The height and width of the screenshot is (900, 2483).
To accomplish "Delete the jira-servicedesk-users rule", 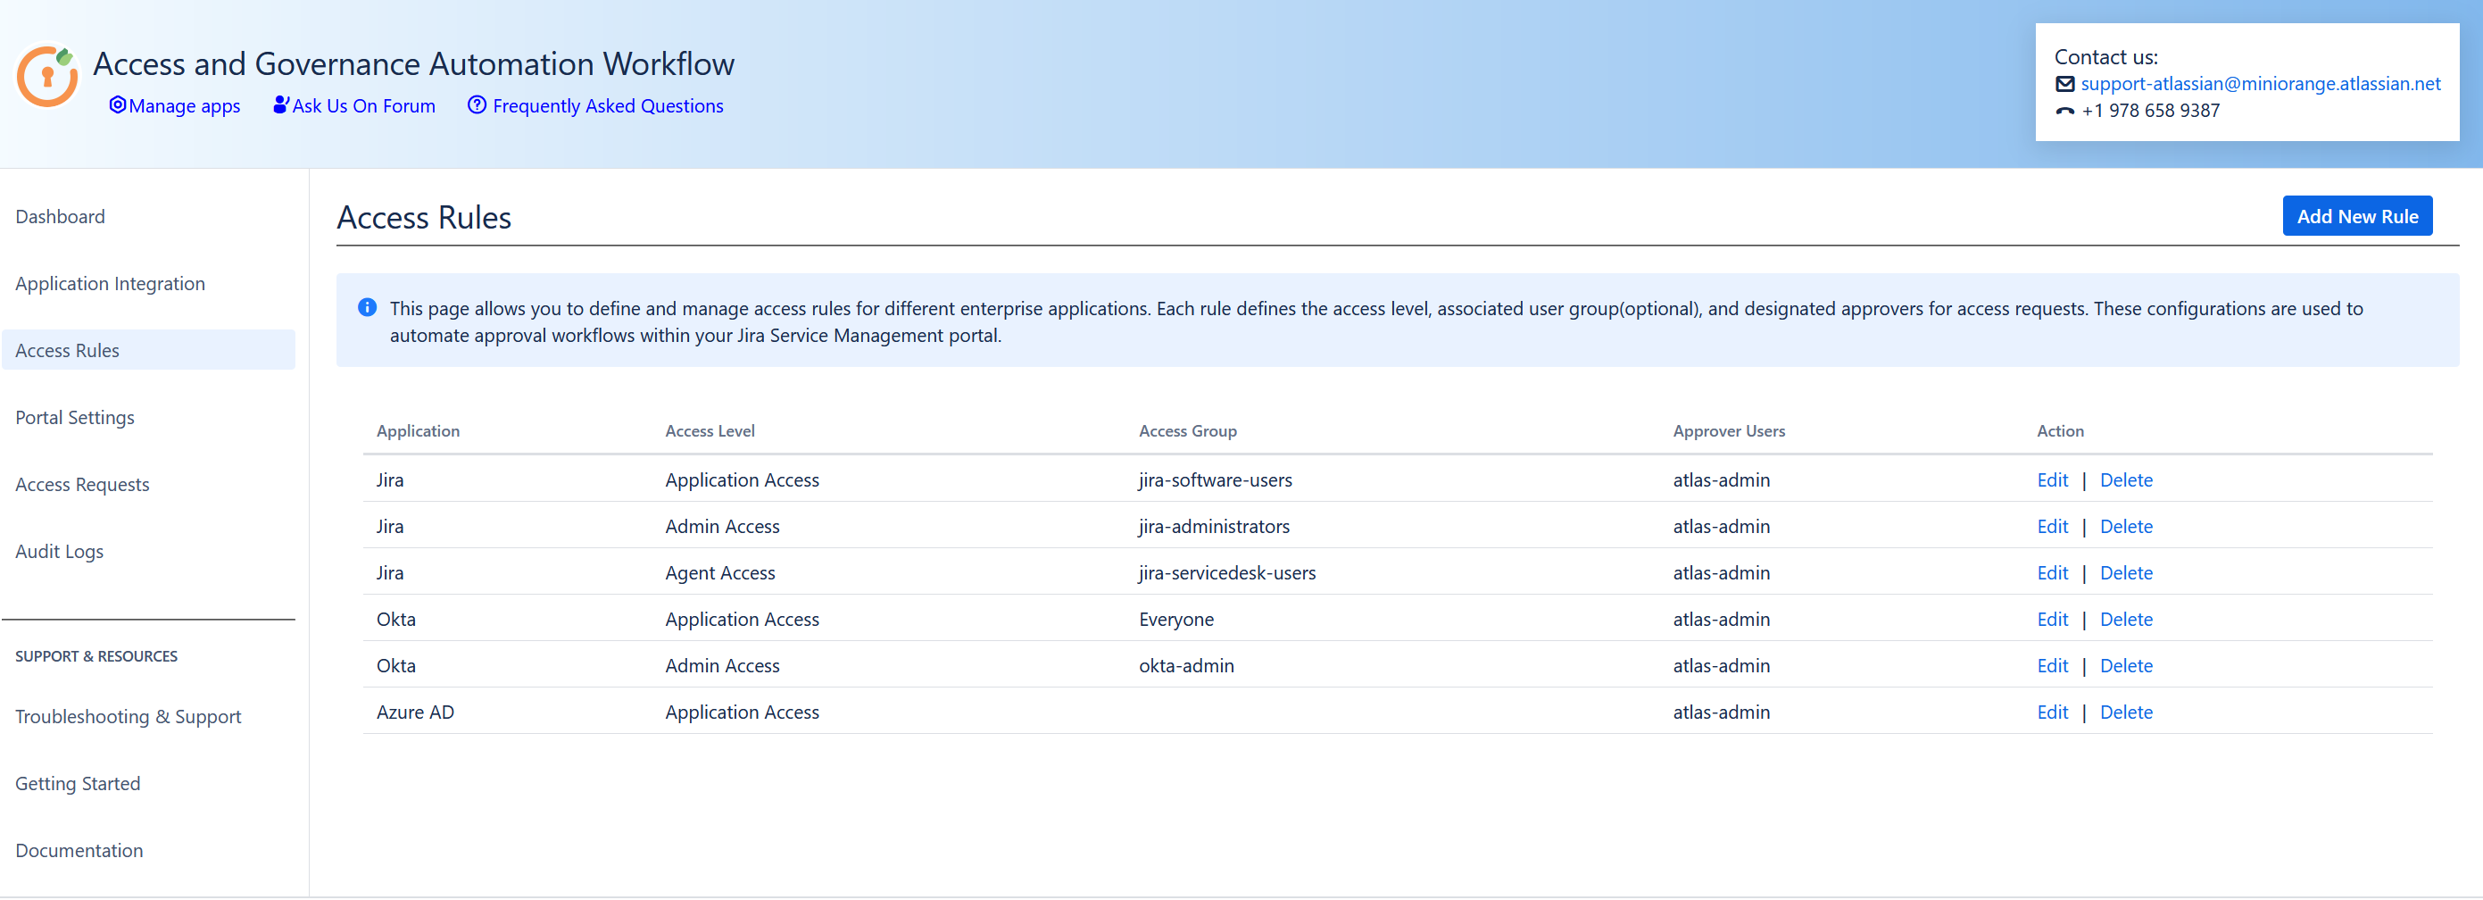I will coord(2126,573).
